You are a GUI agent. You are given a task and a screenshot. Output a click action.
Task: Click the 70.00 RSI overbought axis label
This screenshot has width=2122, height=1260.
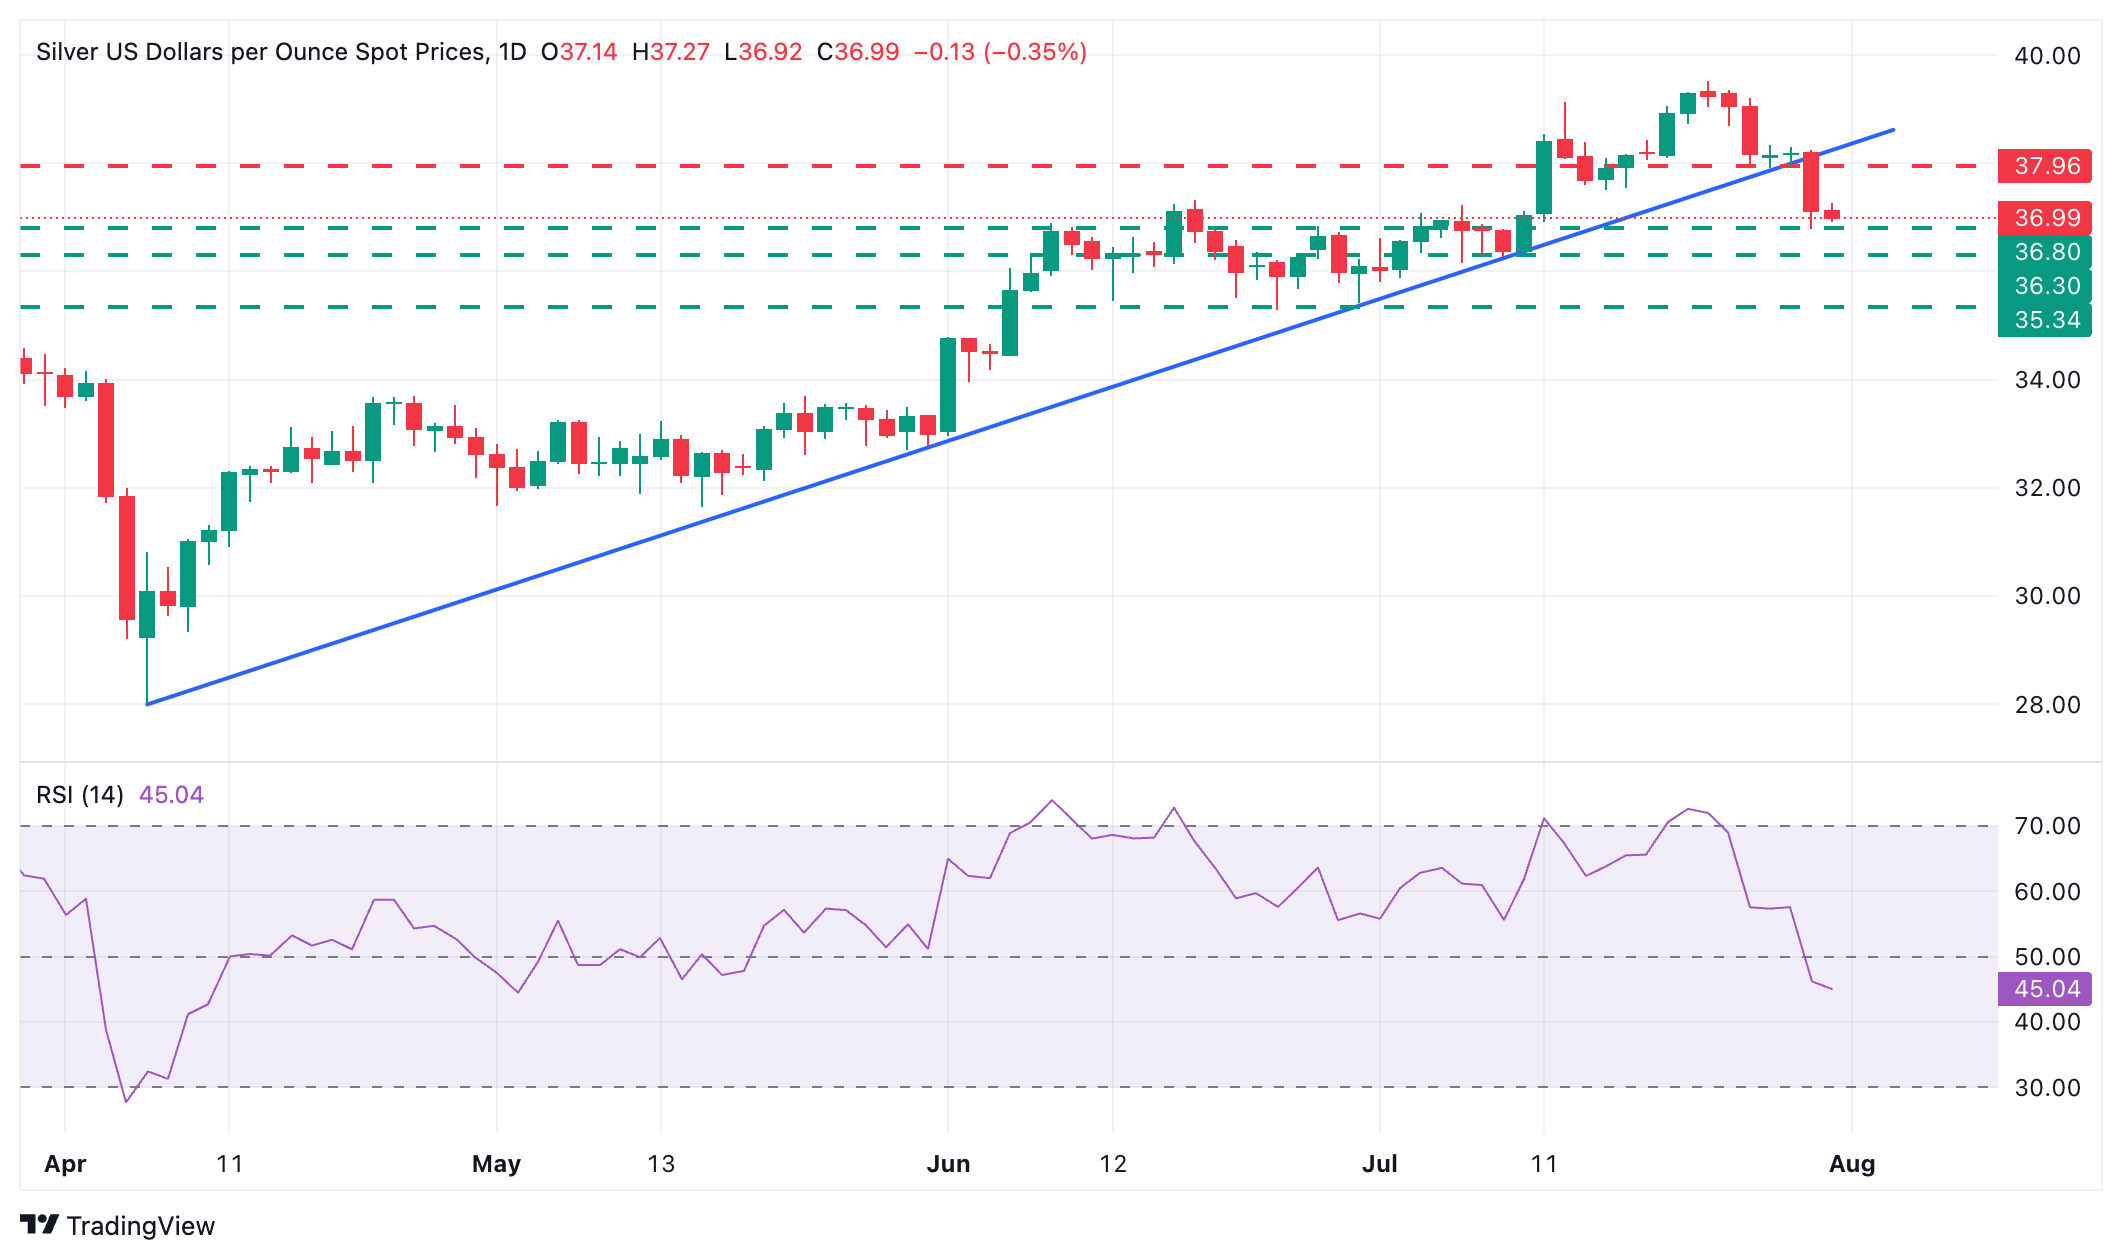coord(2047,826)
